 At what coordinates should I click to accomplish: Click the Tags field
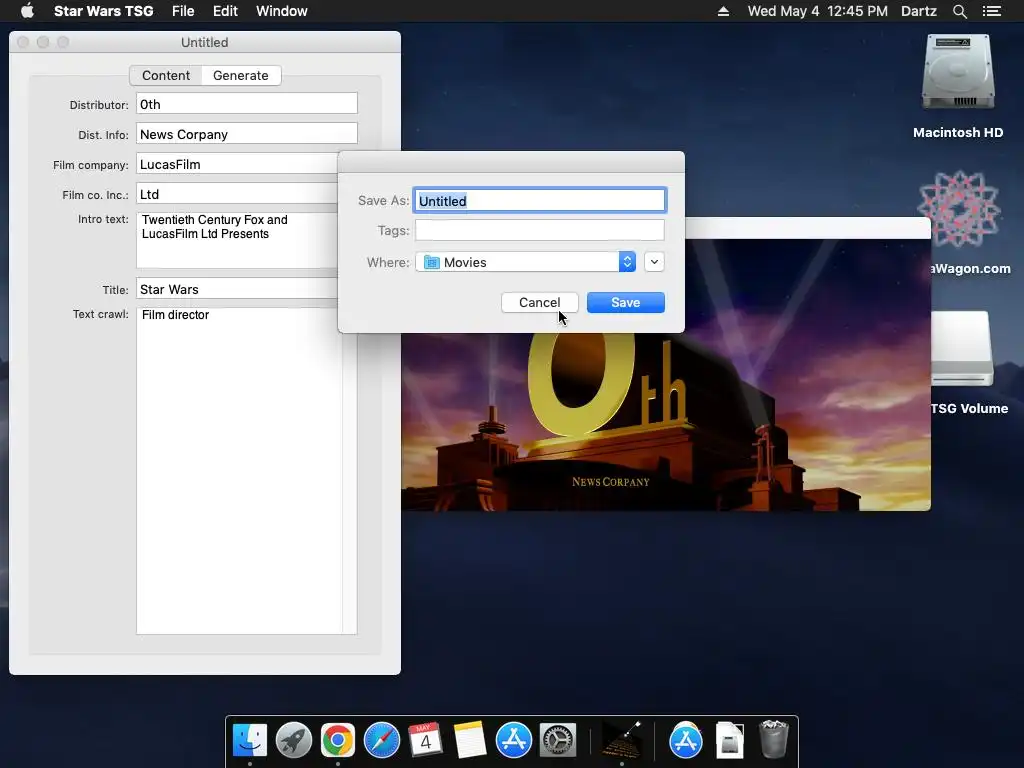(x=539, y=230)
